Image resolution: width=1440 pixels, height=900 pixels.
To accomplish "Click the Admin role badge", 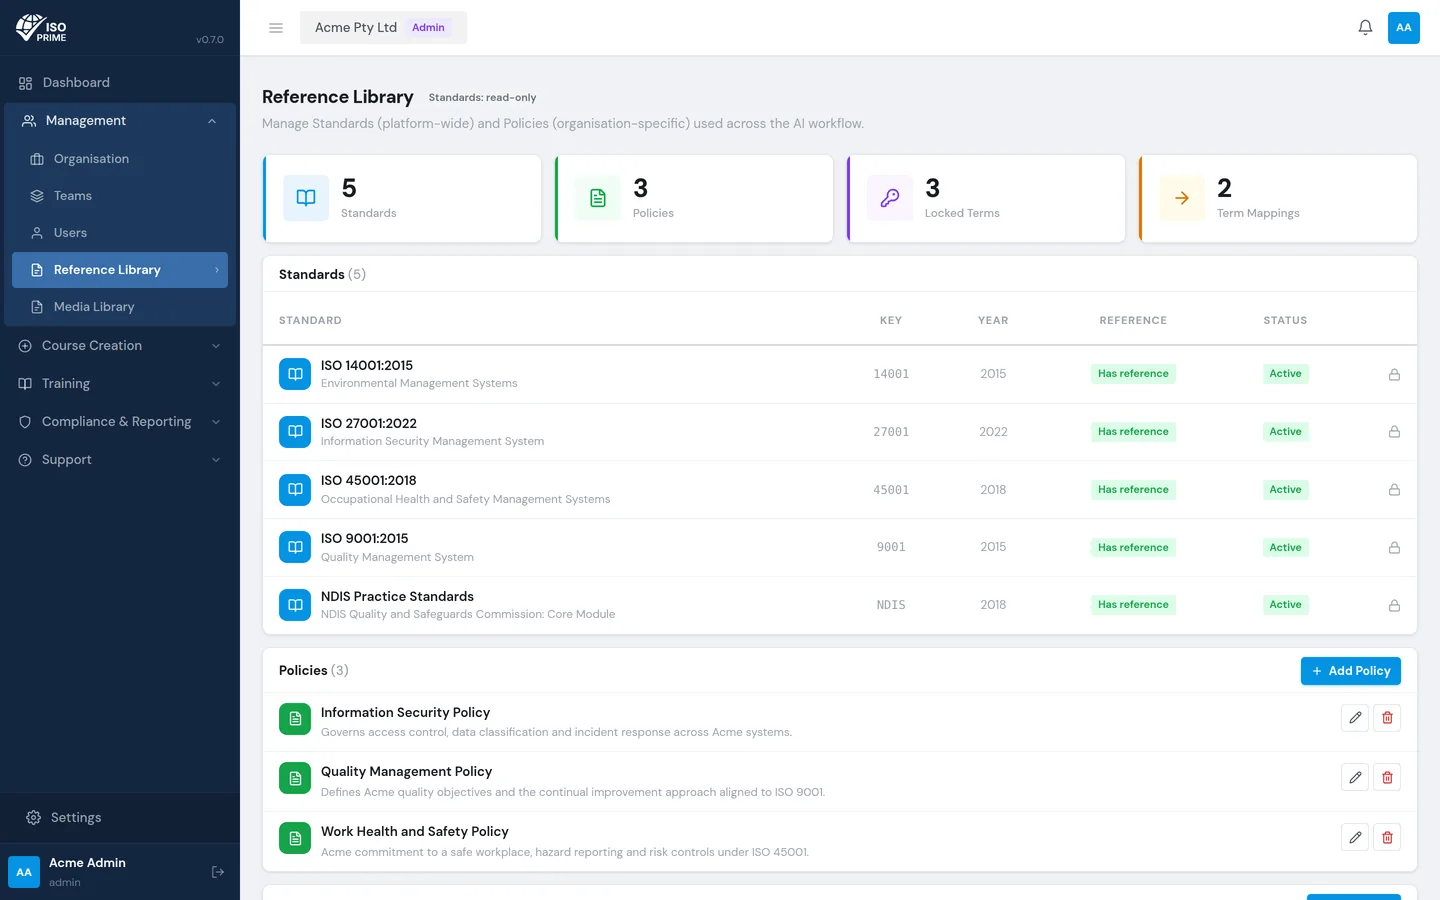I will click(x=428, y=28).
